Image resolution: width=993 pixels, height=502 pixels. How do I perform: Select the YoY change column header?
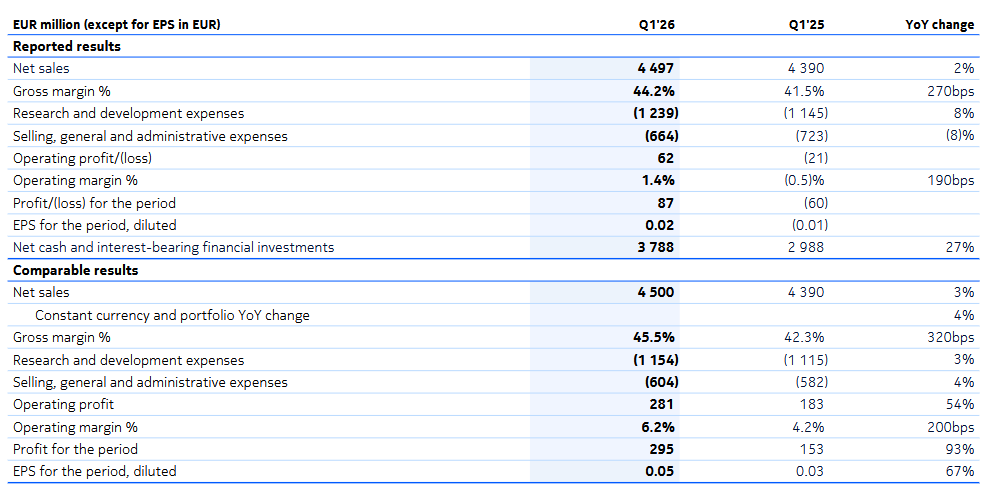pyautogui.click(x=939, y=24)
